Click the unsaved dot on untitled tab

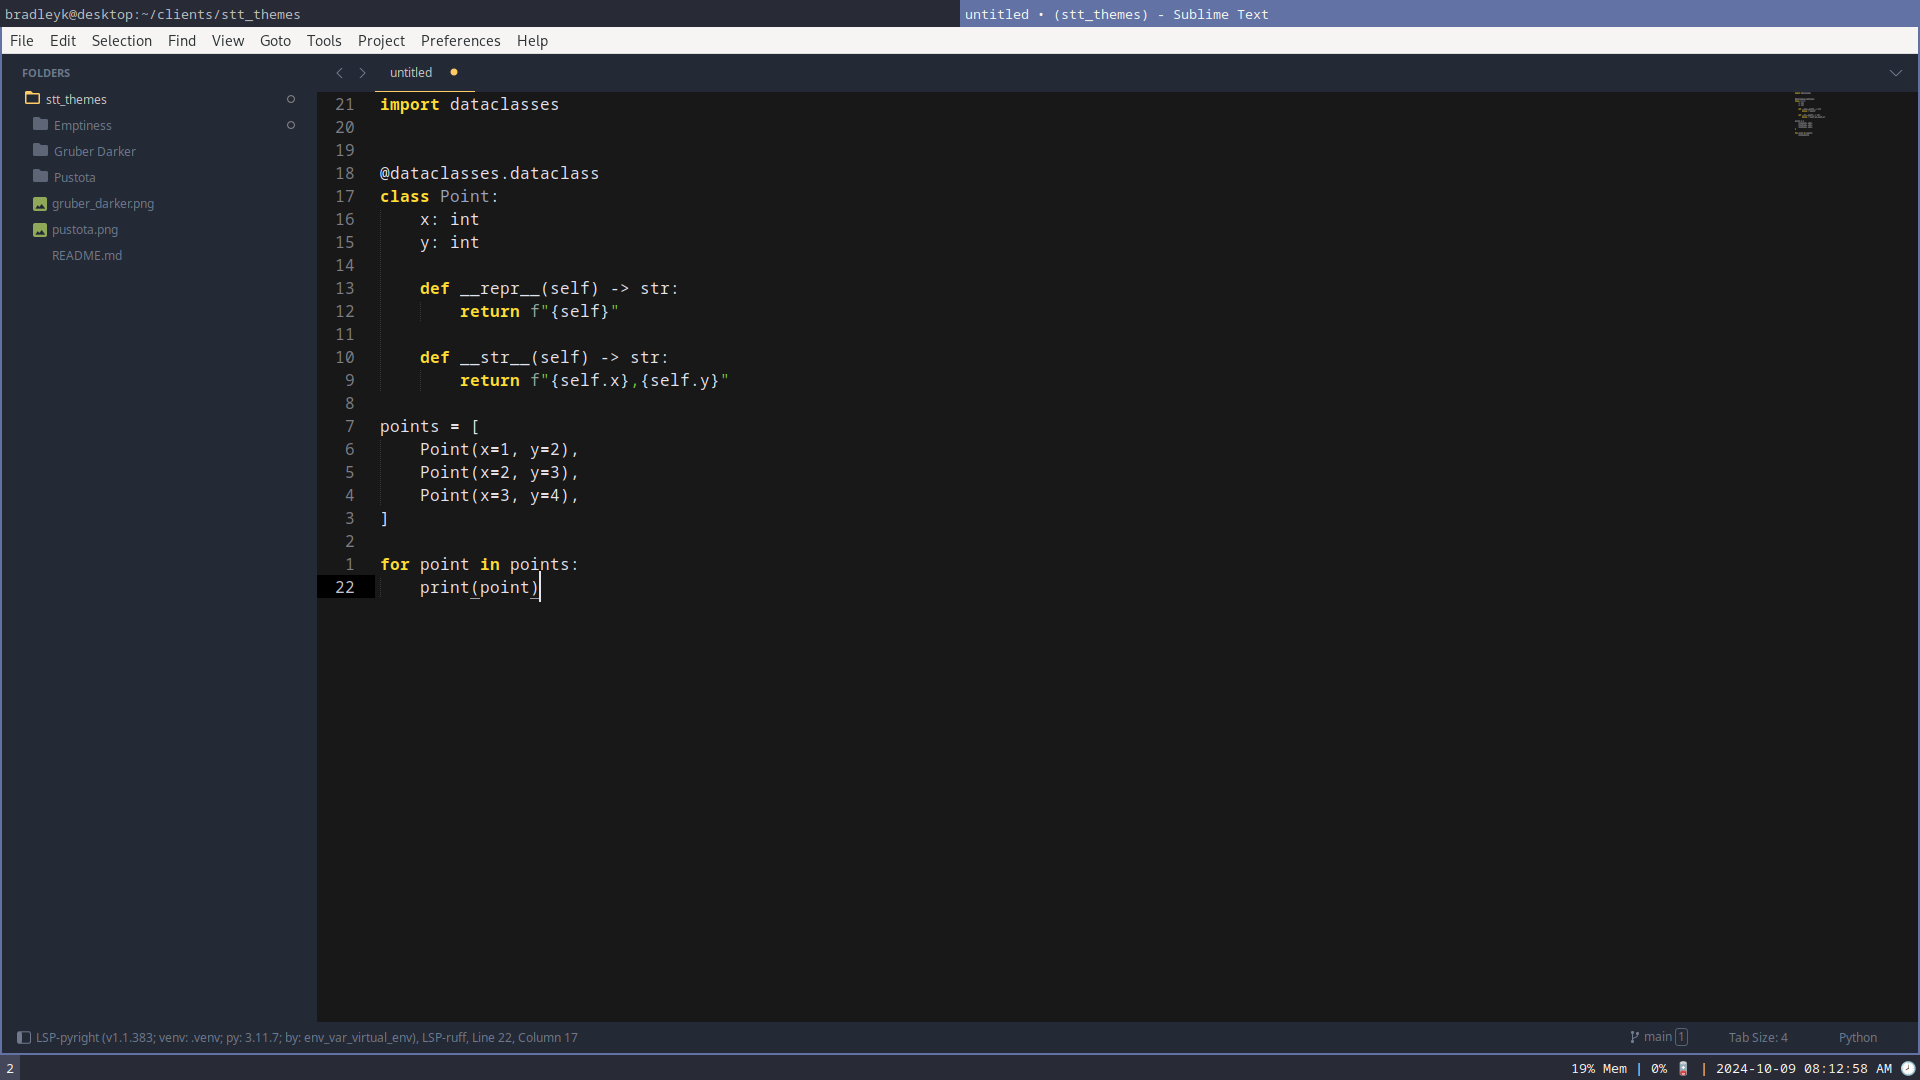(454, 72)
